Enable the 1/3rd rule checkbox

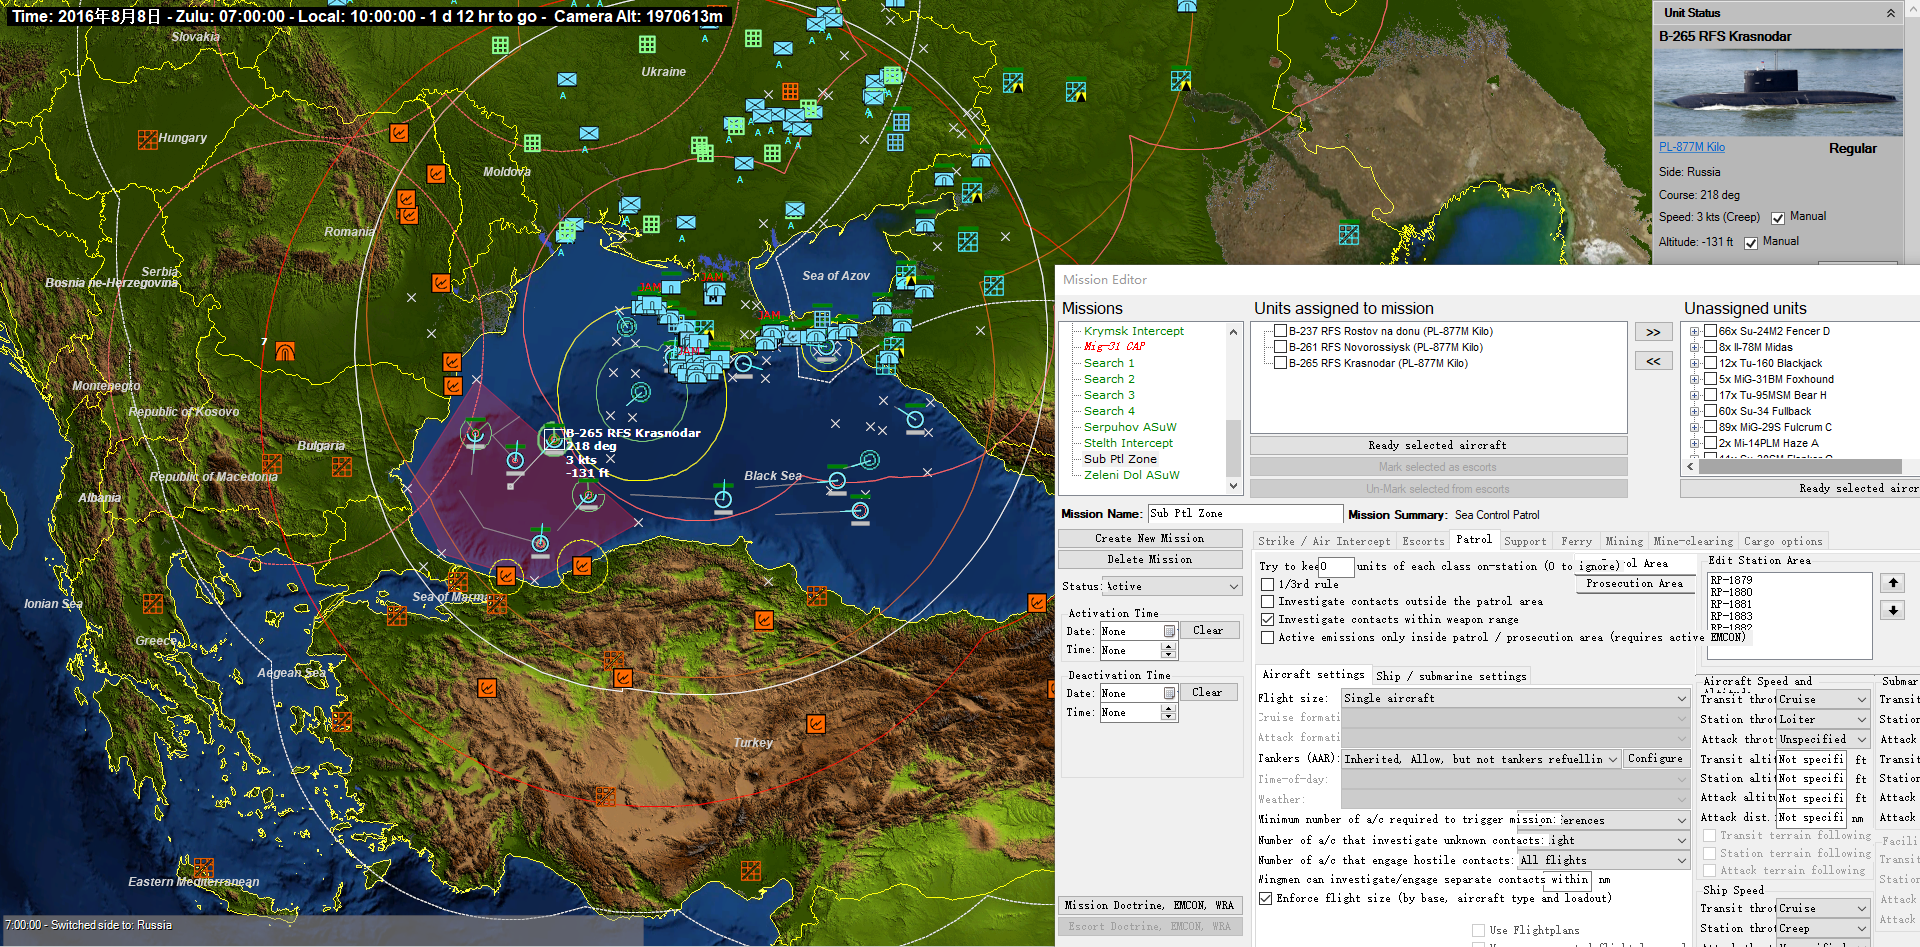click(1268, 584)
